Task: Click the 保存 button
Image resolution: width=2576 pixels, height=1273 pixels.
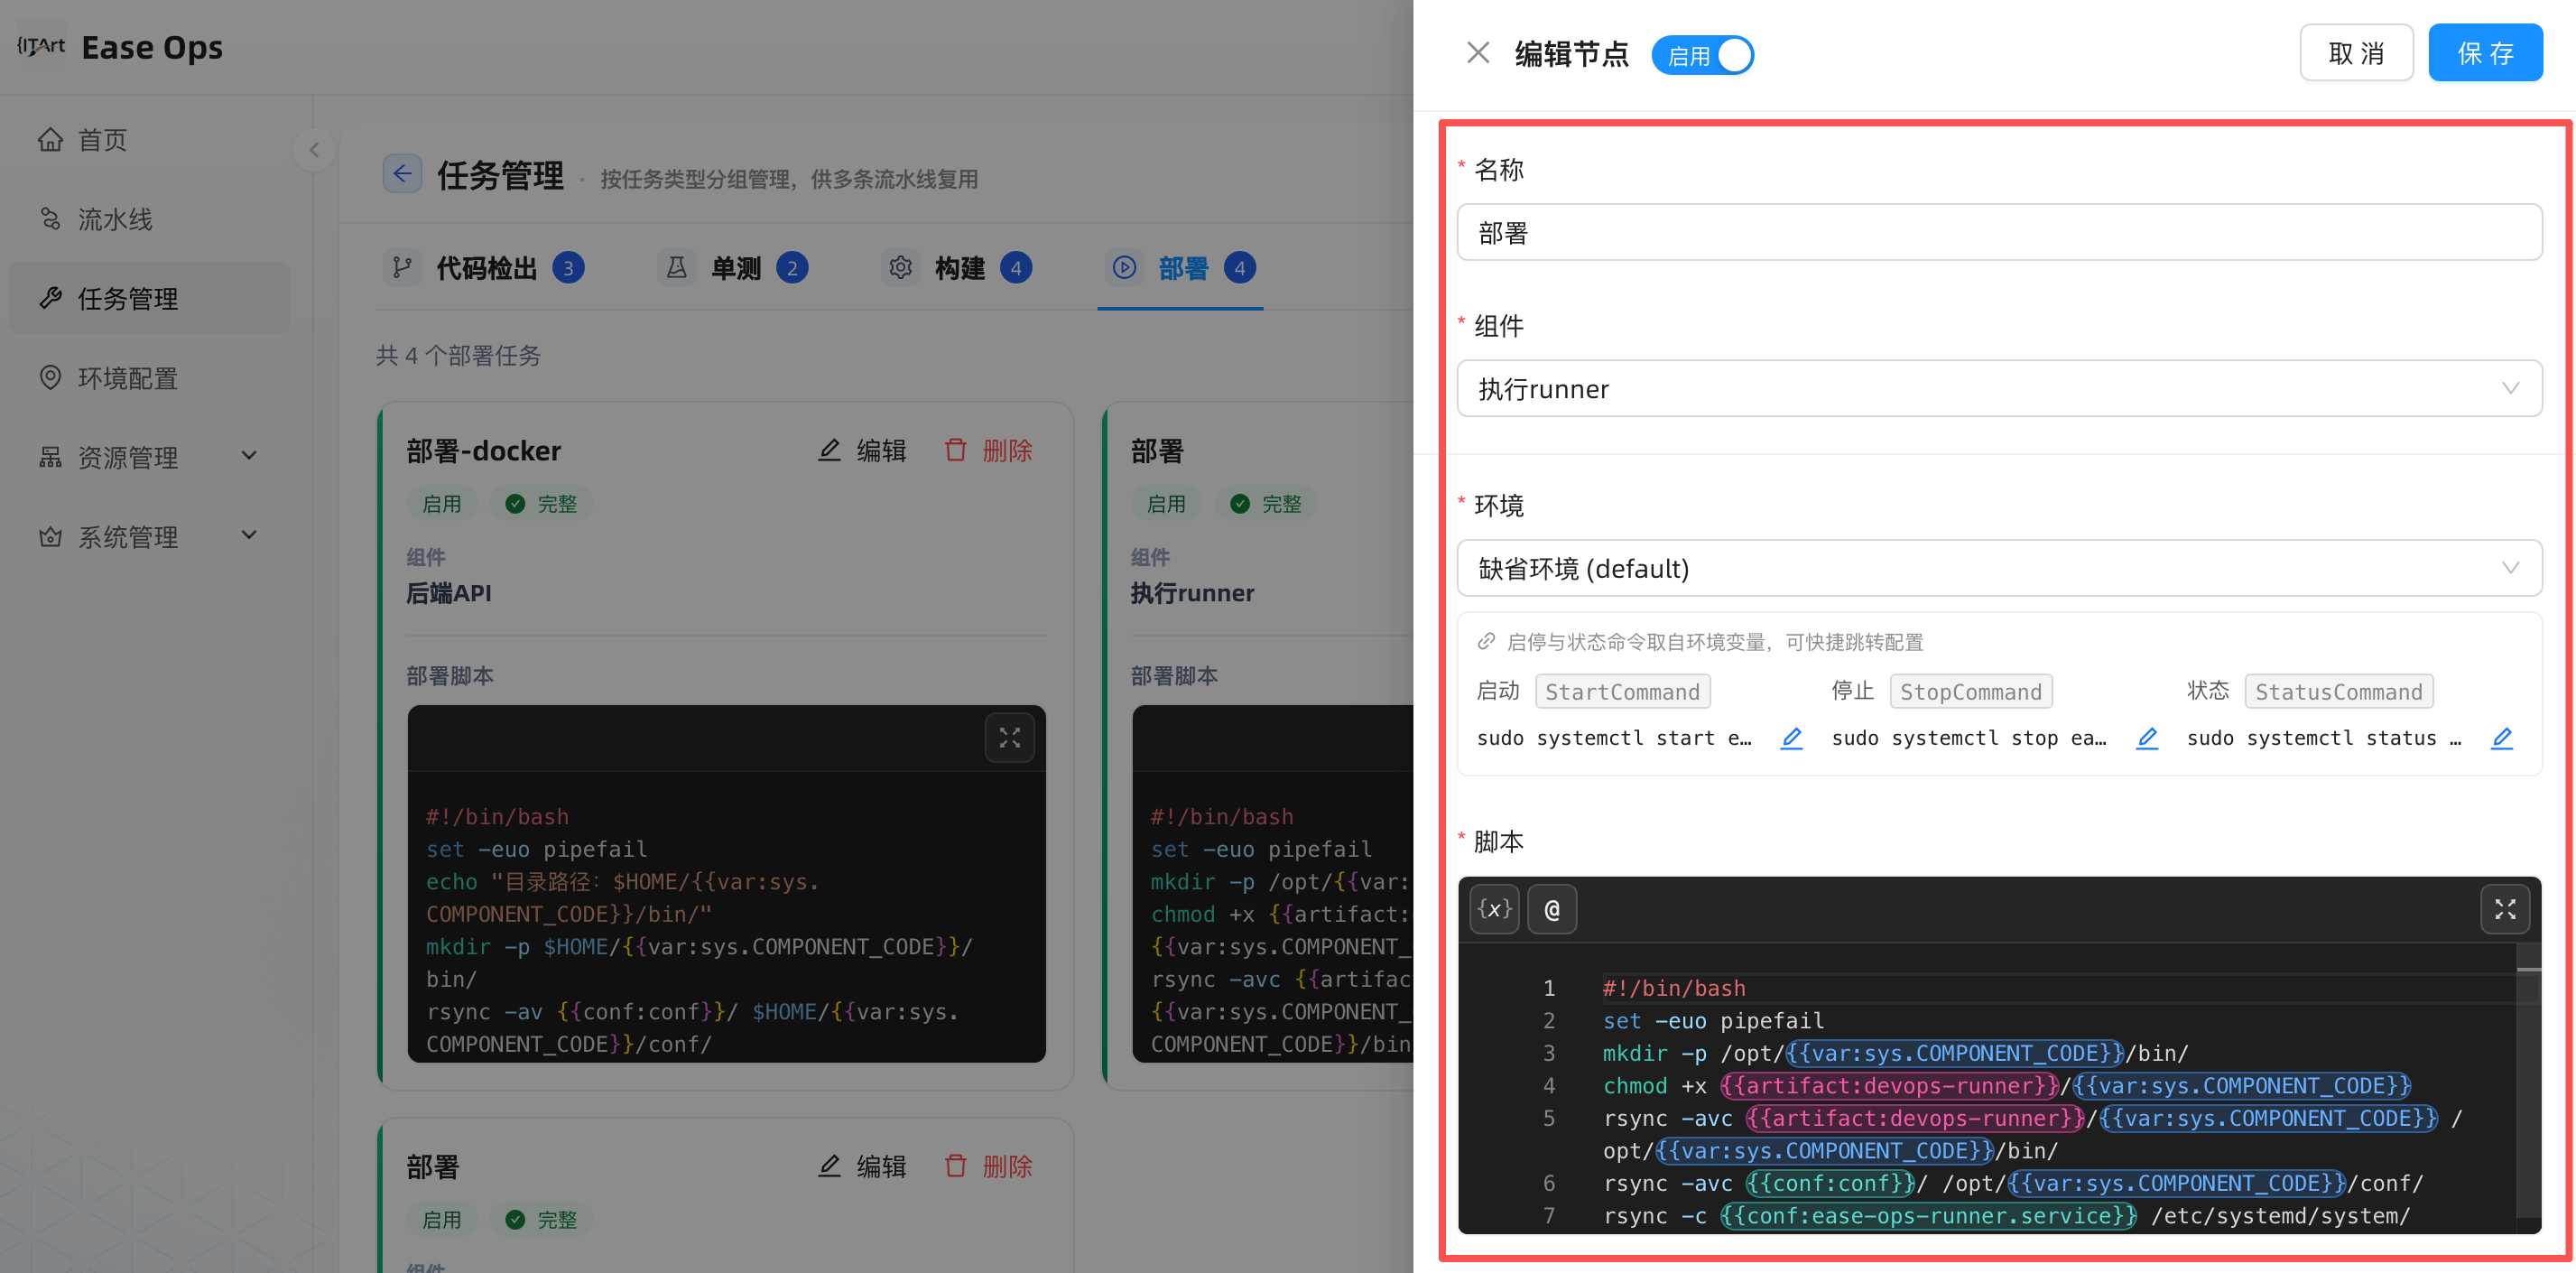Action: pos(2485,53)
